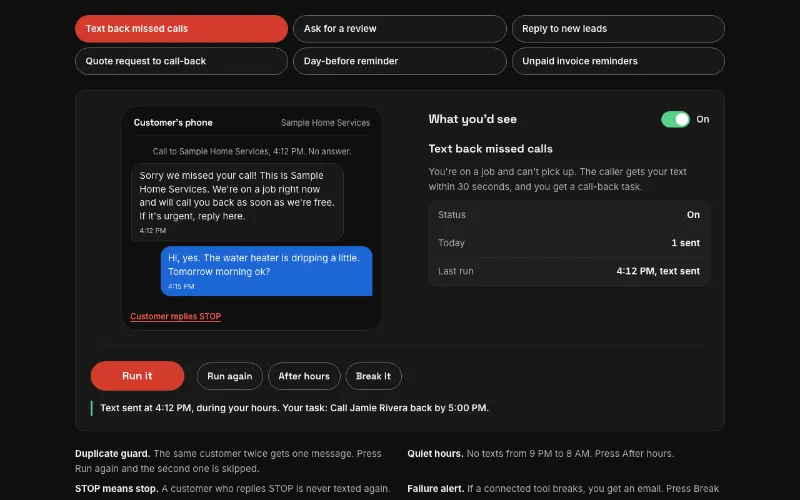The image size is (800, 500).
Task: Turn off the What you'd see toggle
Action: tap(675, 119)
